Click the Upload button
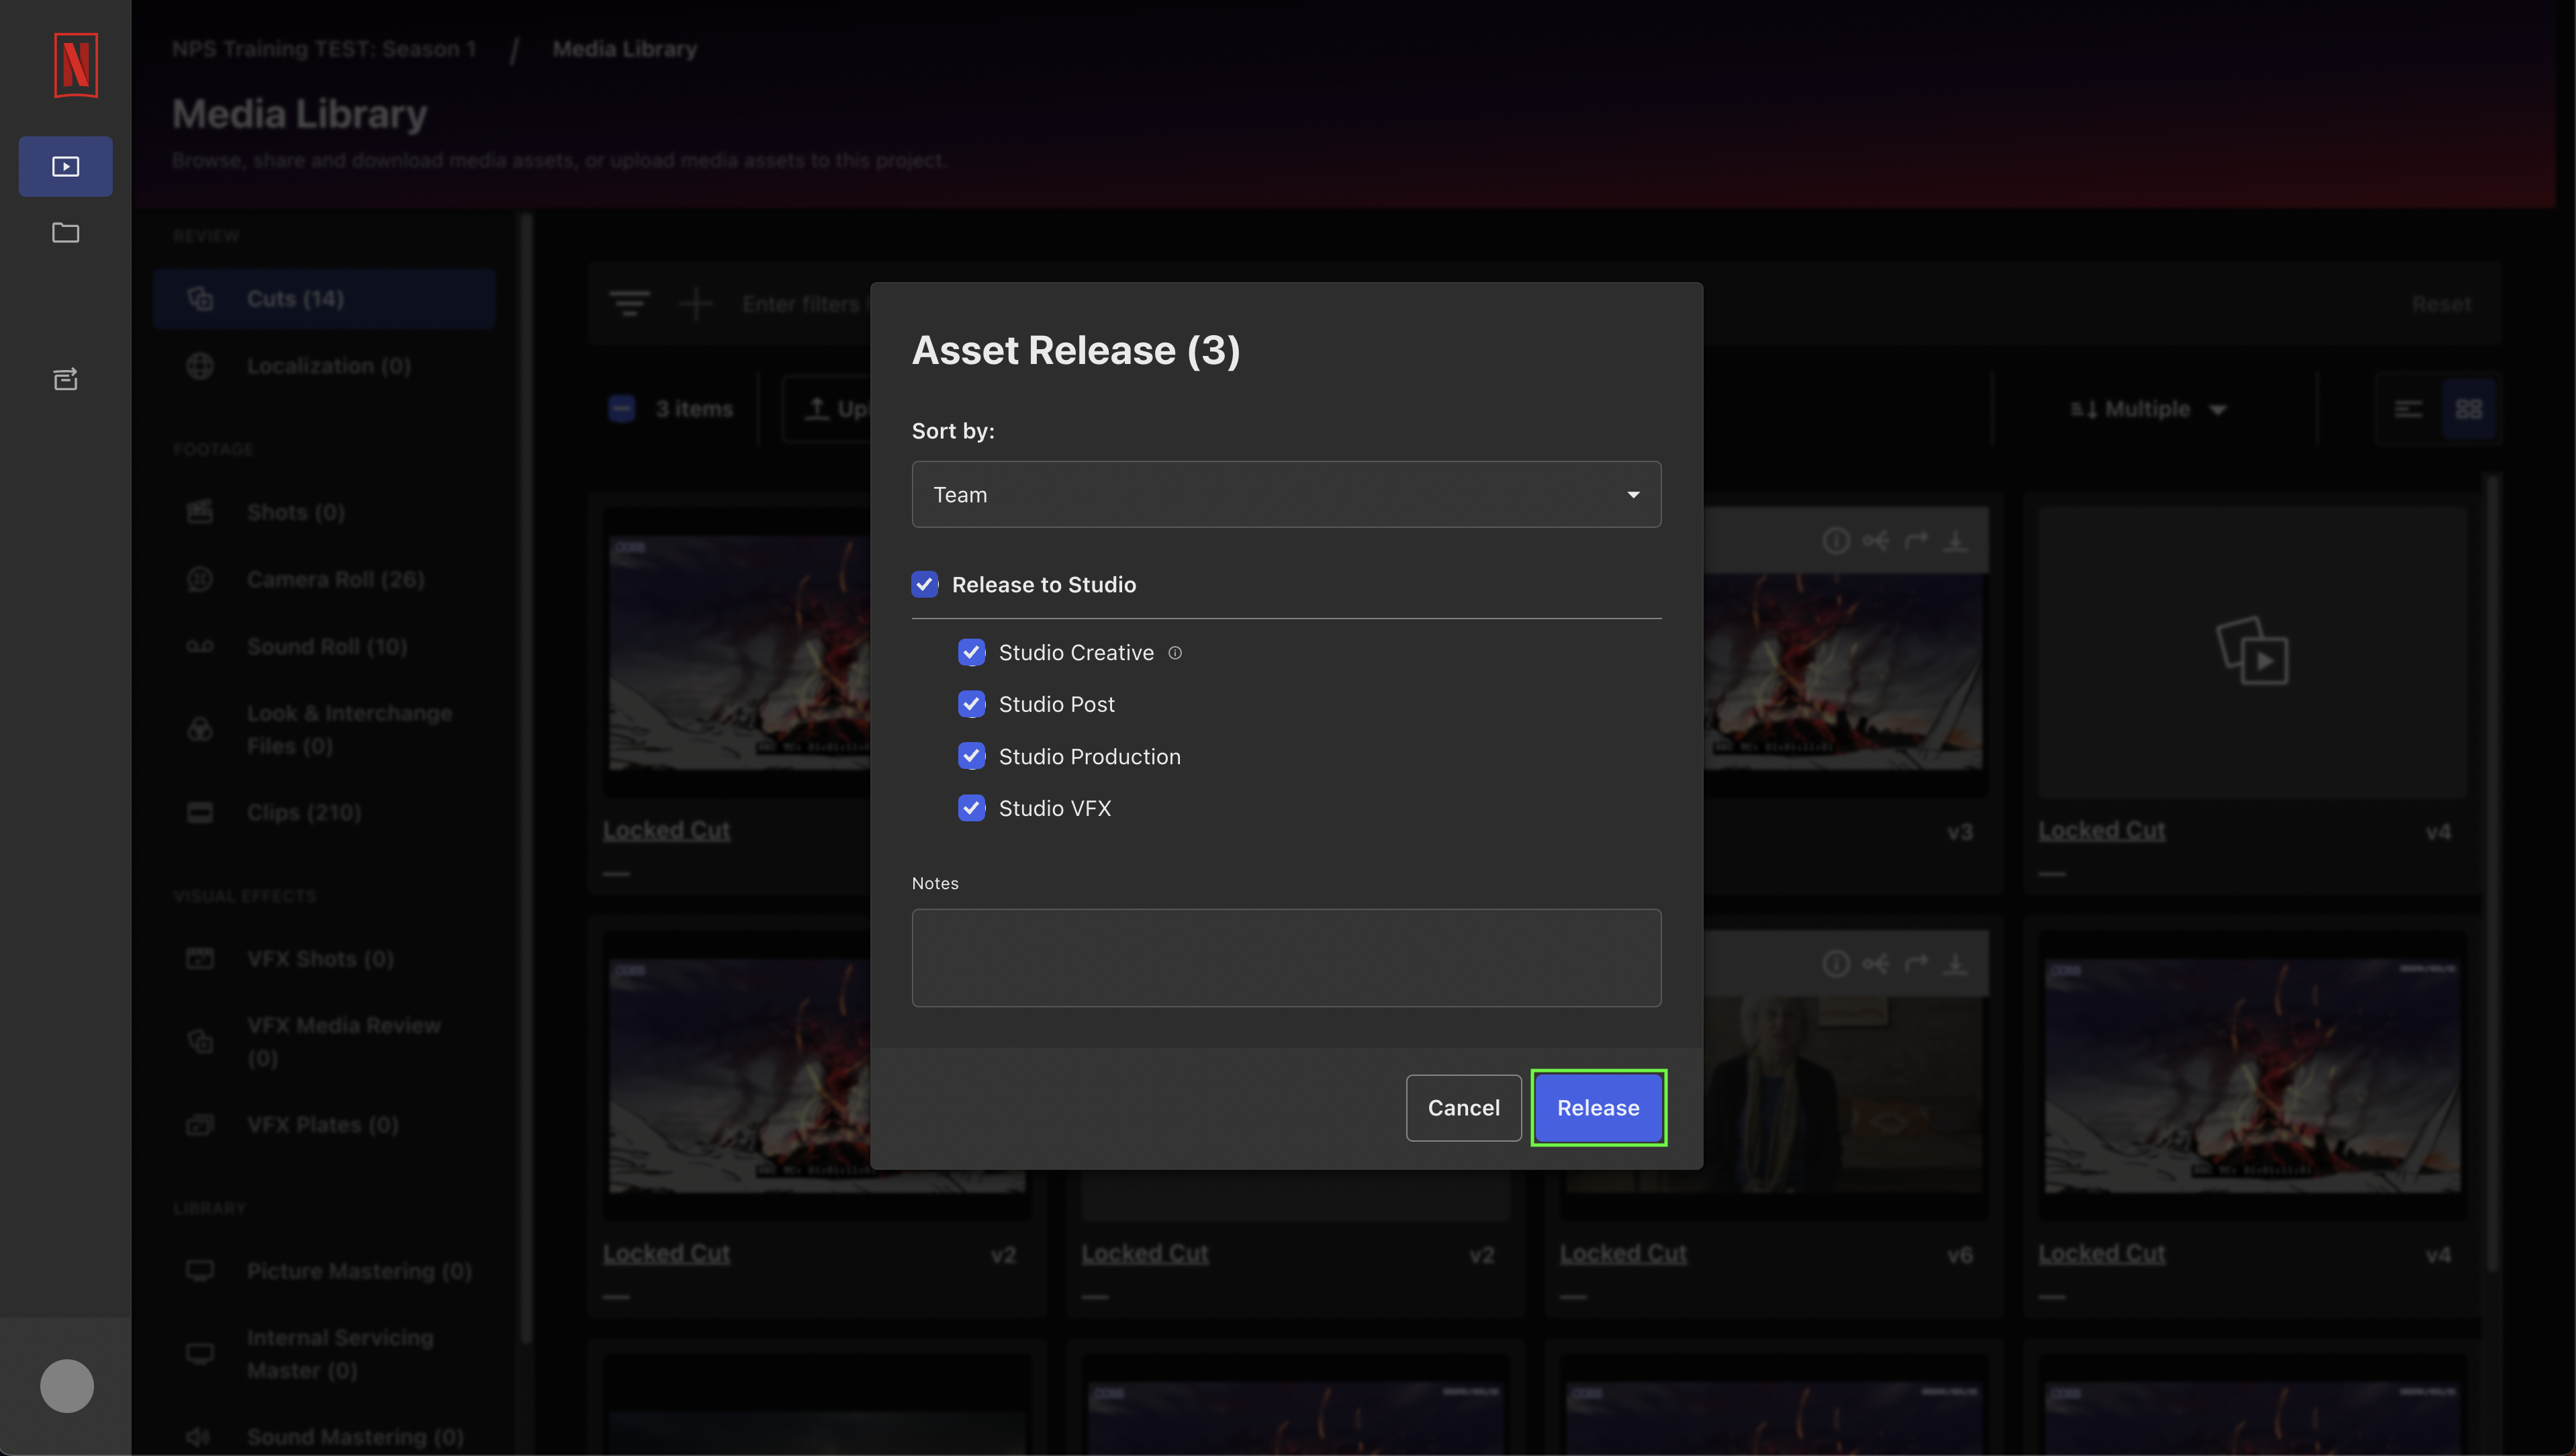Image resolution: width=2576 pixels, height=1456 pixels. pos(827,409)
